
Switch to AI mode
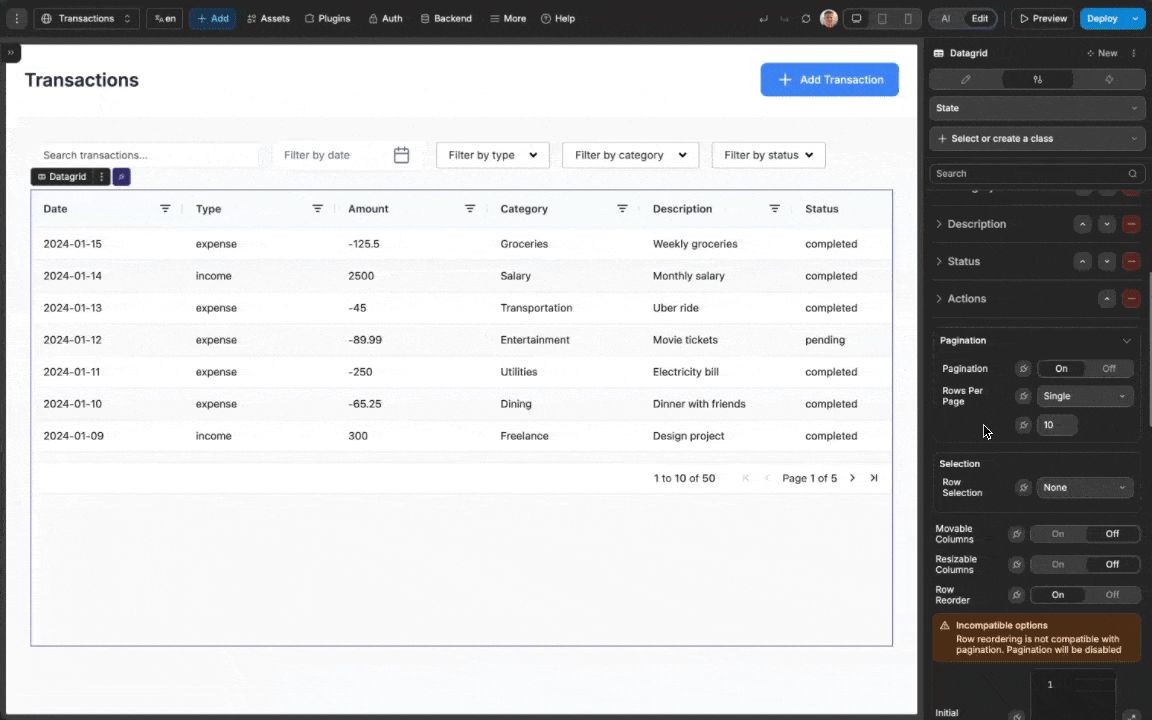click(x=945, y=18)
